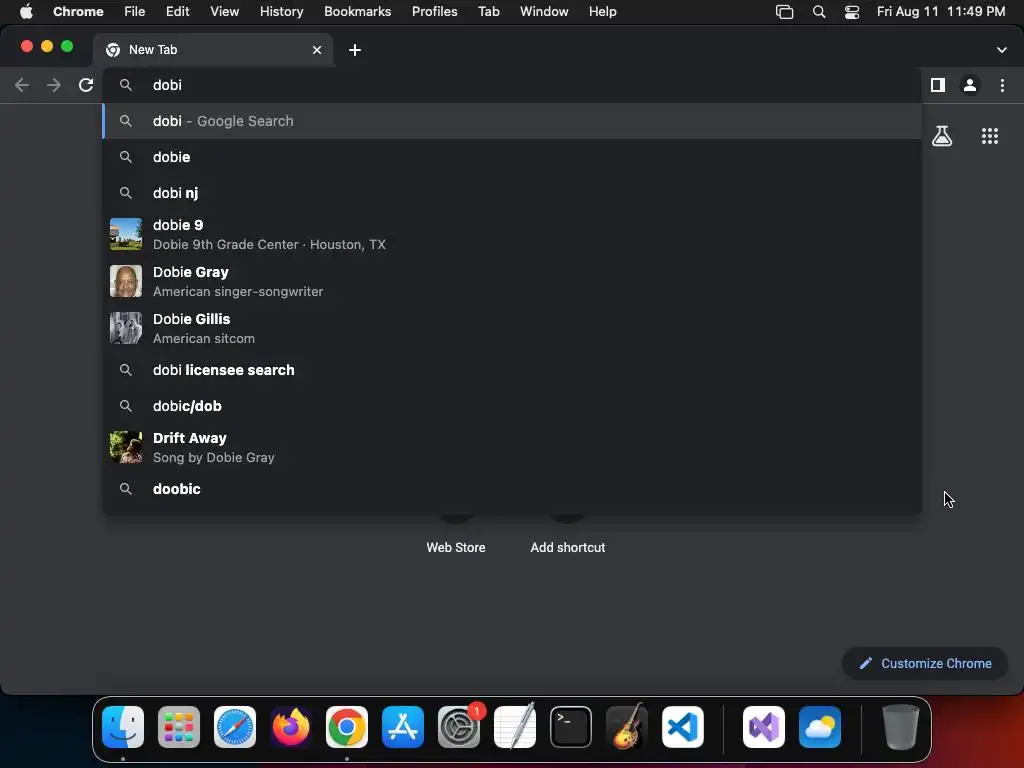Open the profile avatar button
Screen dimensions: 1024x768
(970, 85)
